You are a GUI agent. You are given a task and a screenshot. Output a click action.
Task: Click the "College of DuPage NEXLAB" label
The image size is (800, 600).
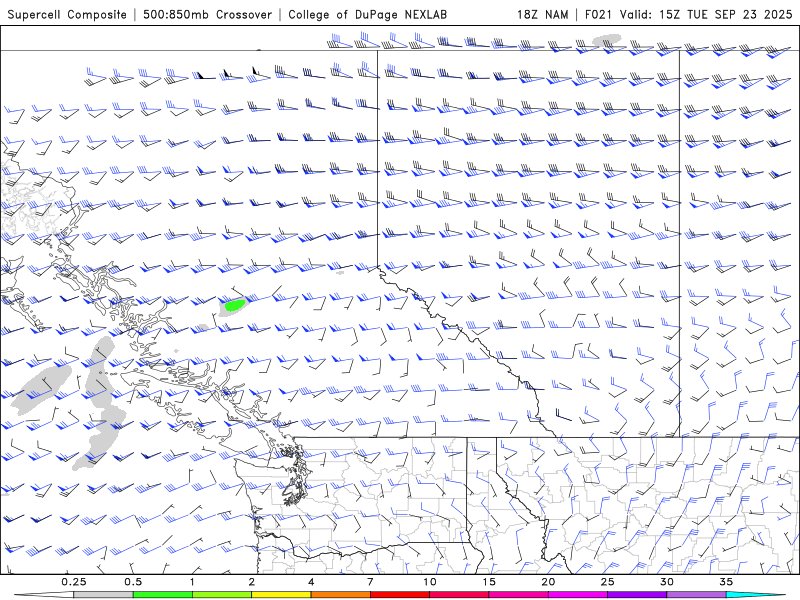(367, 14)
